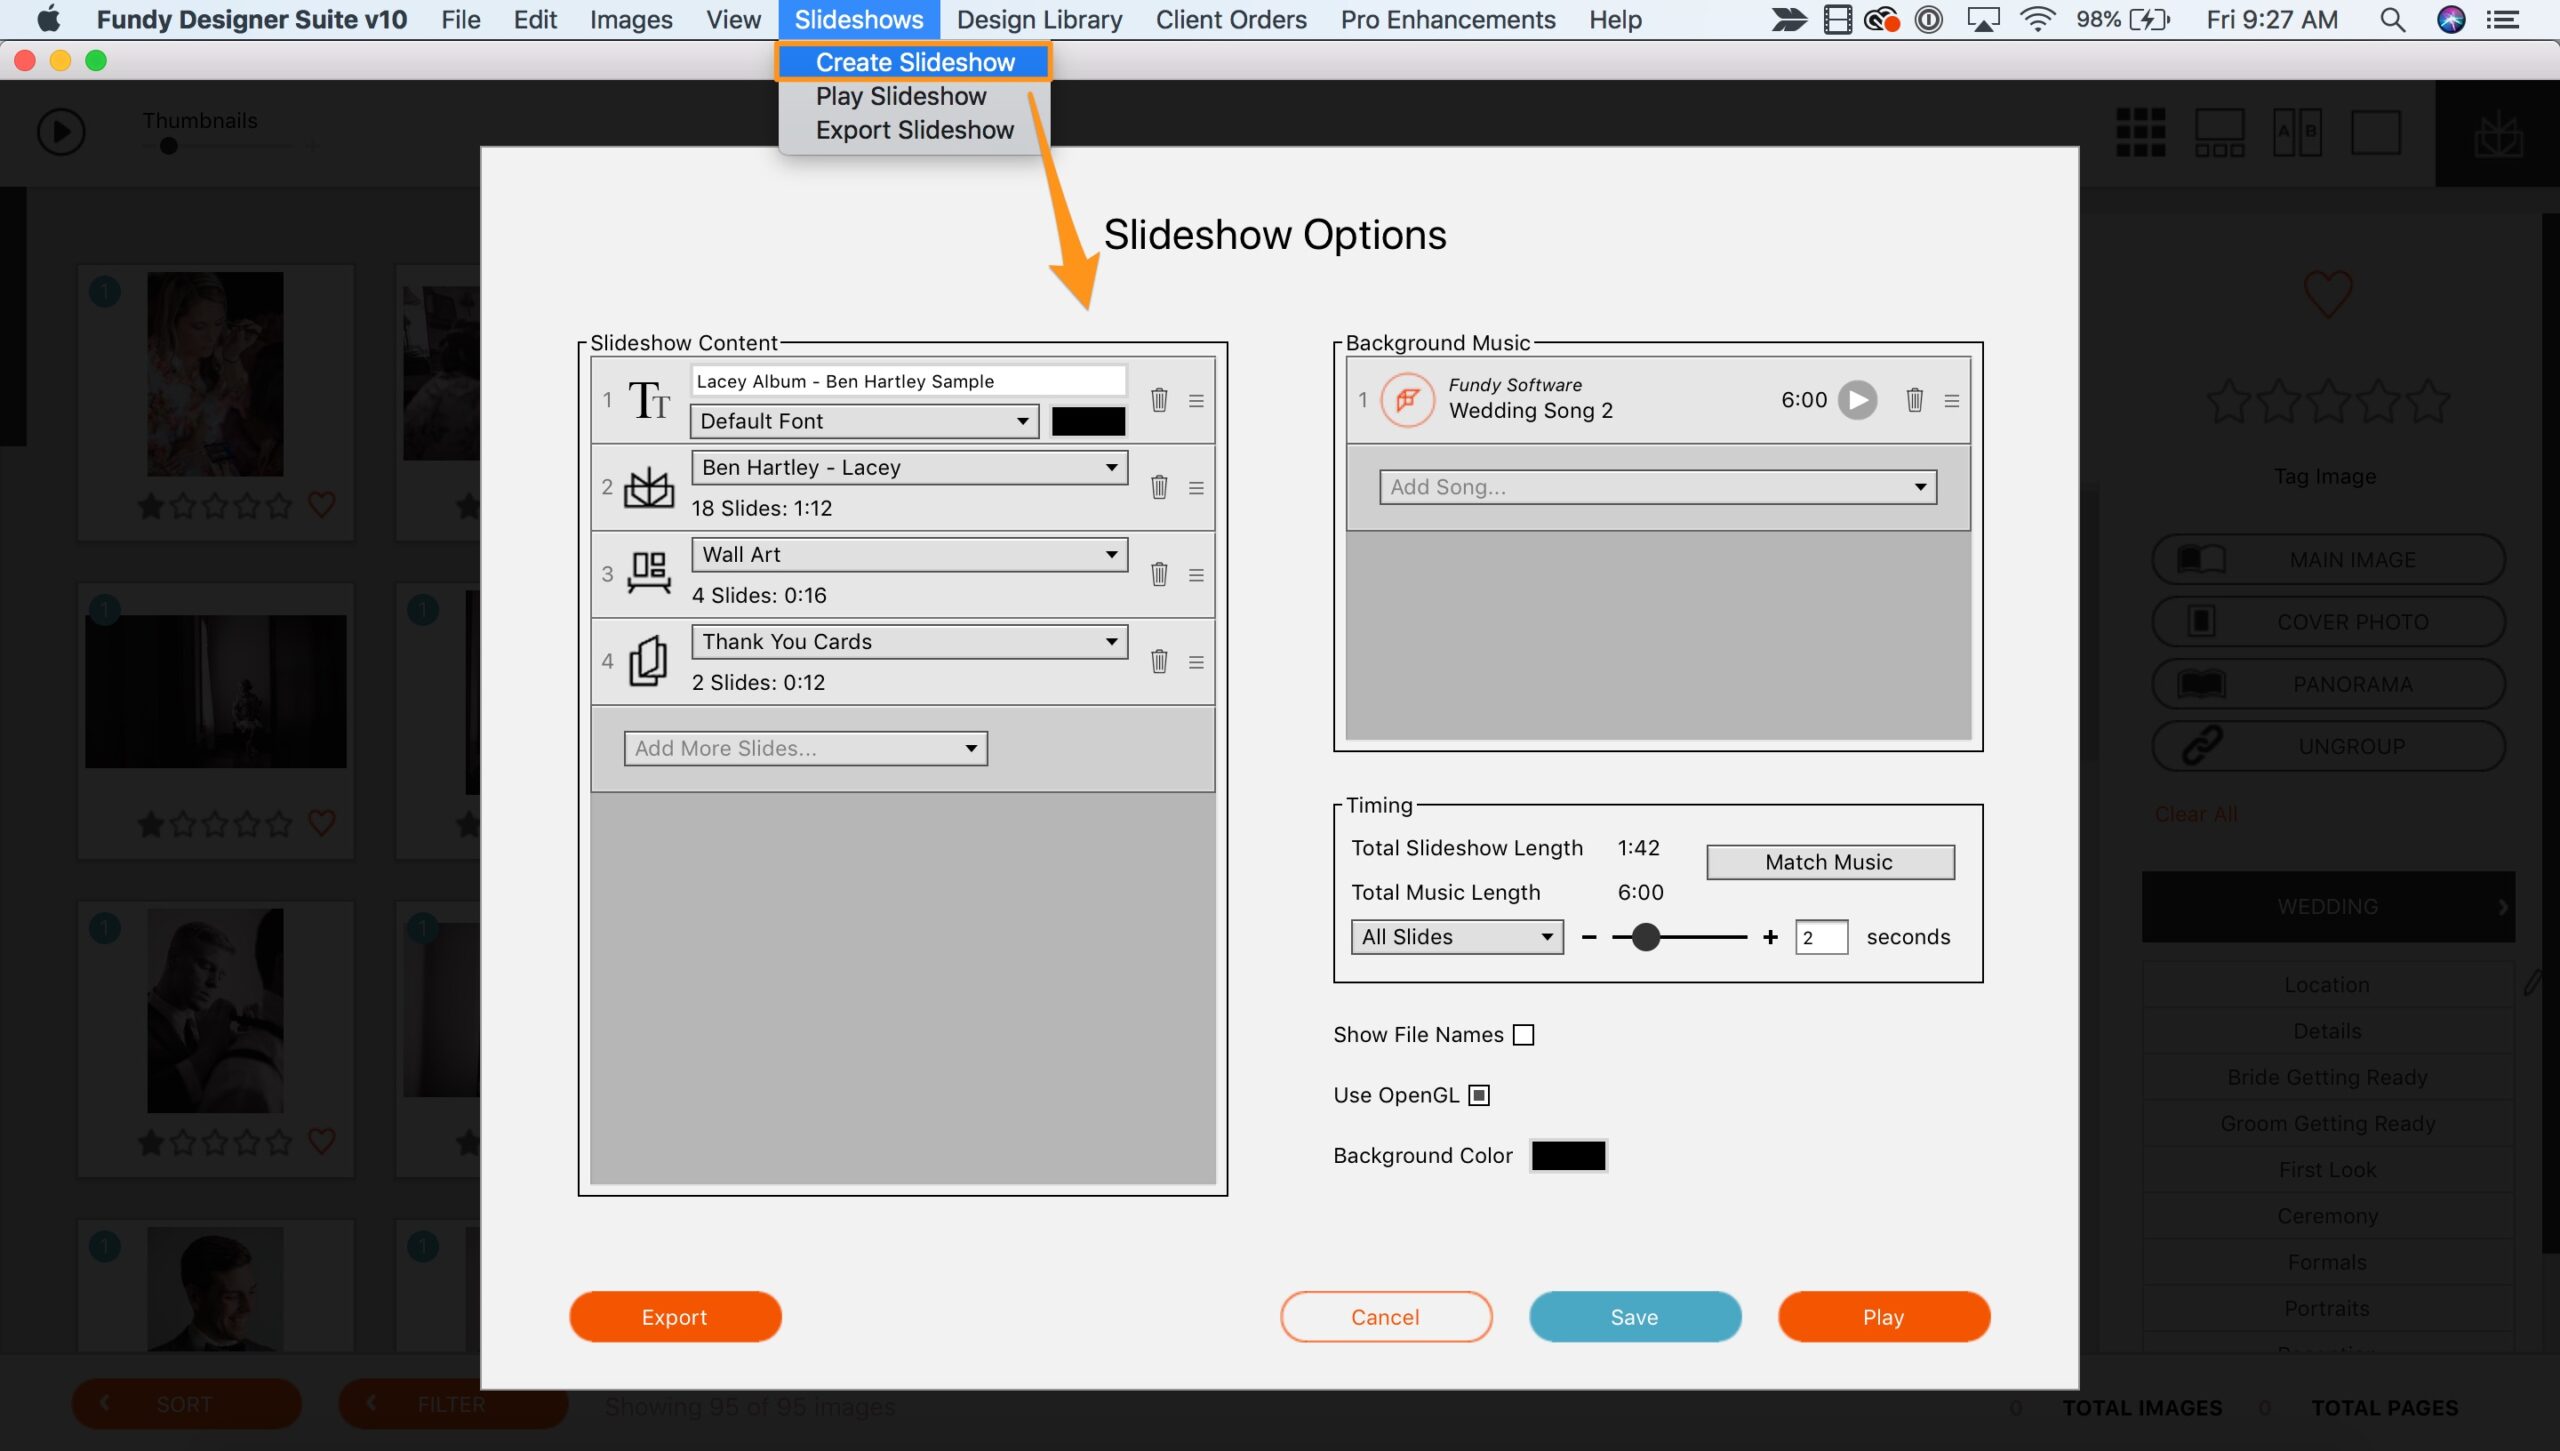2560x1451 pixels.
Task: Open the Ben Hartley - Lacey dropdown
Action: coord(909,467)
